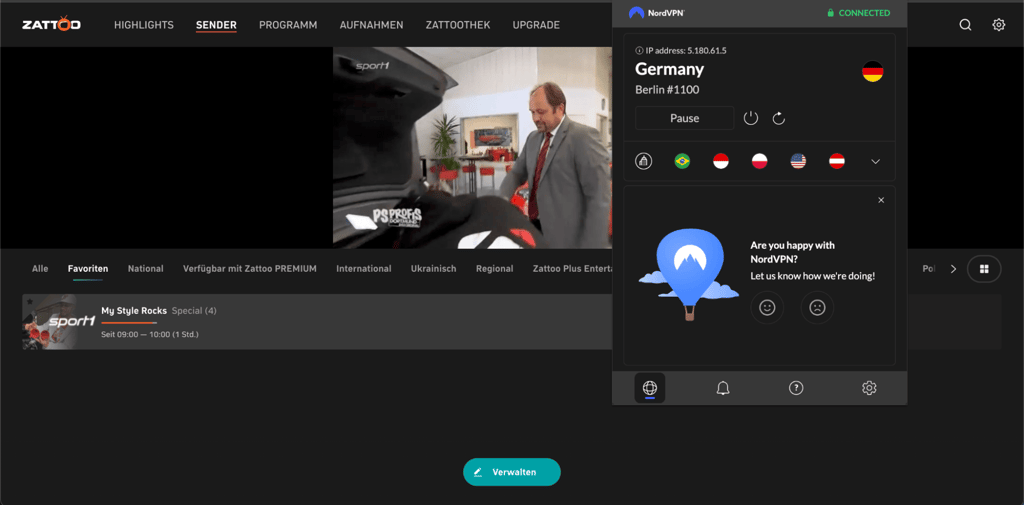Close the NordVPN feedback card
The width and height of the screenshot is (1024, 505).
pyautogui.click(x=881, y=200)
